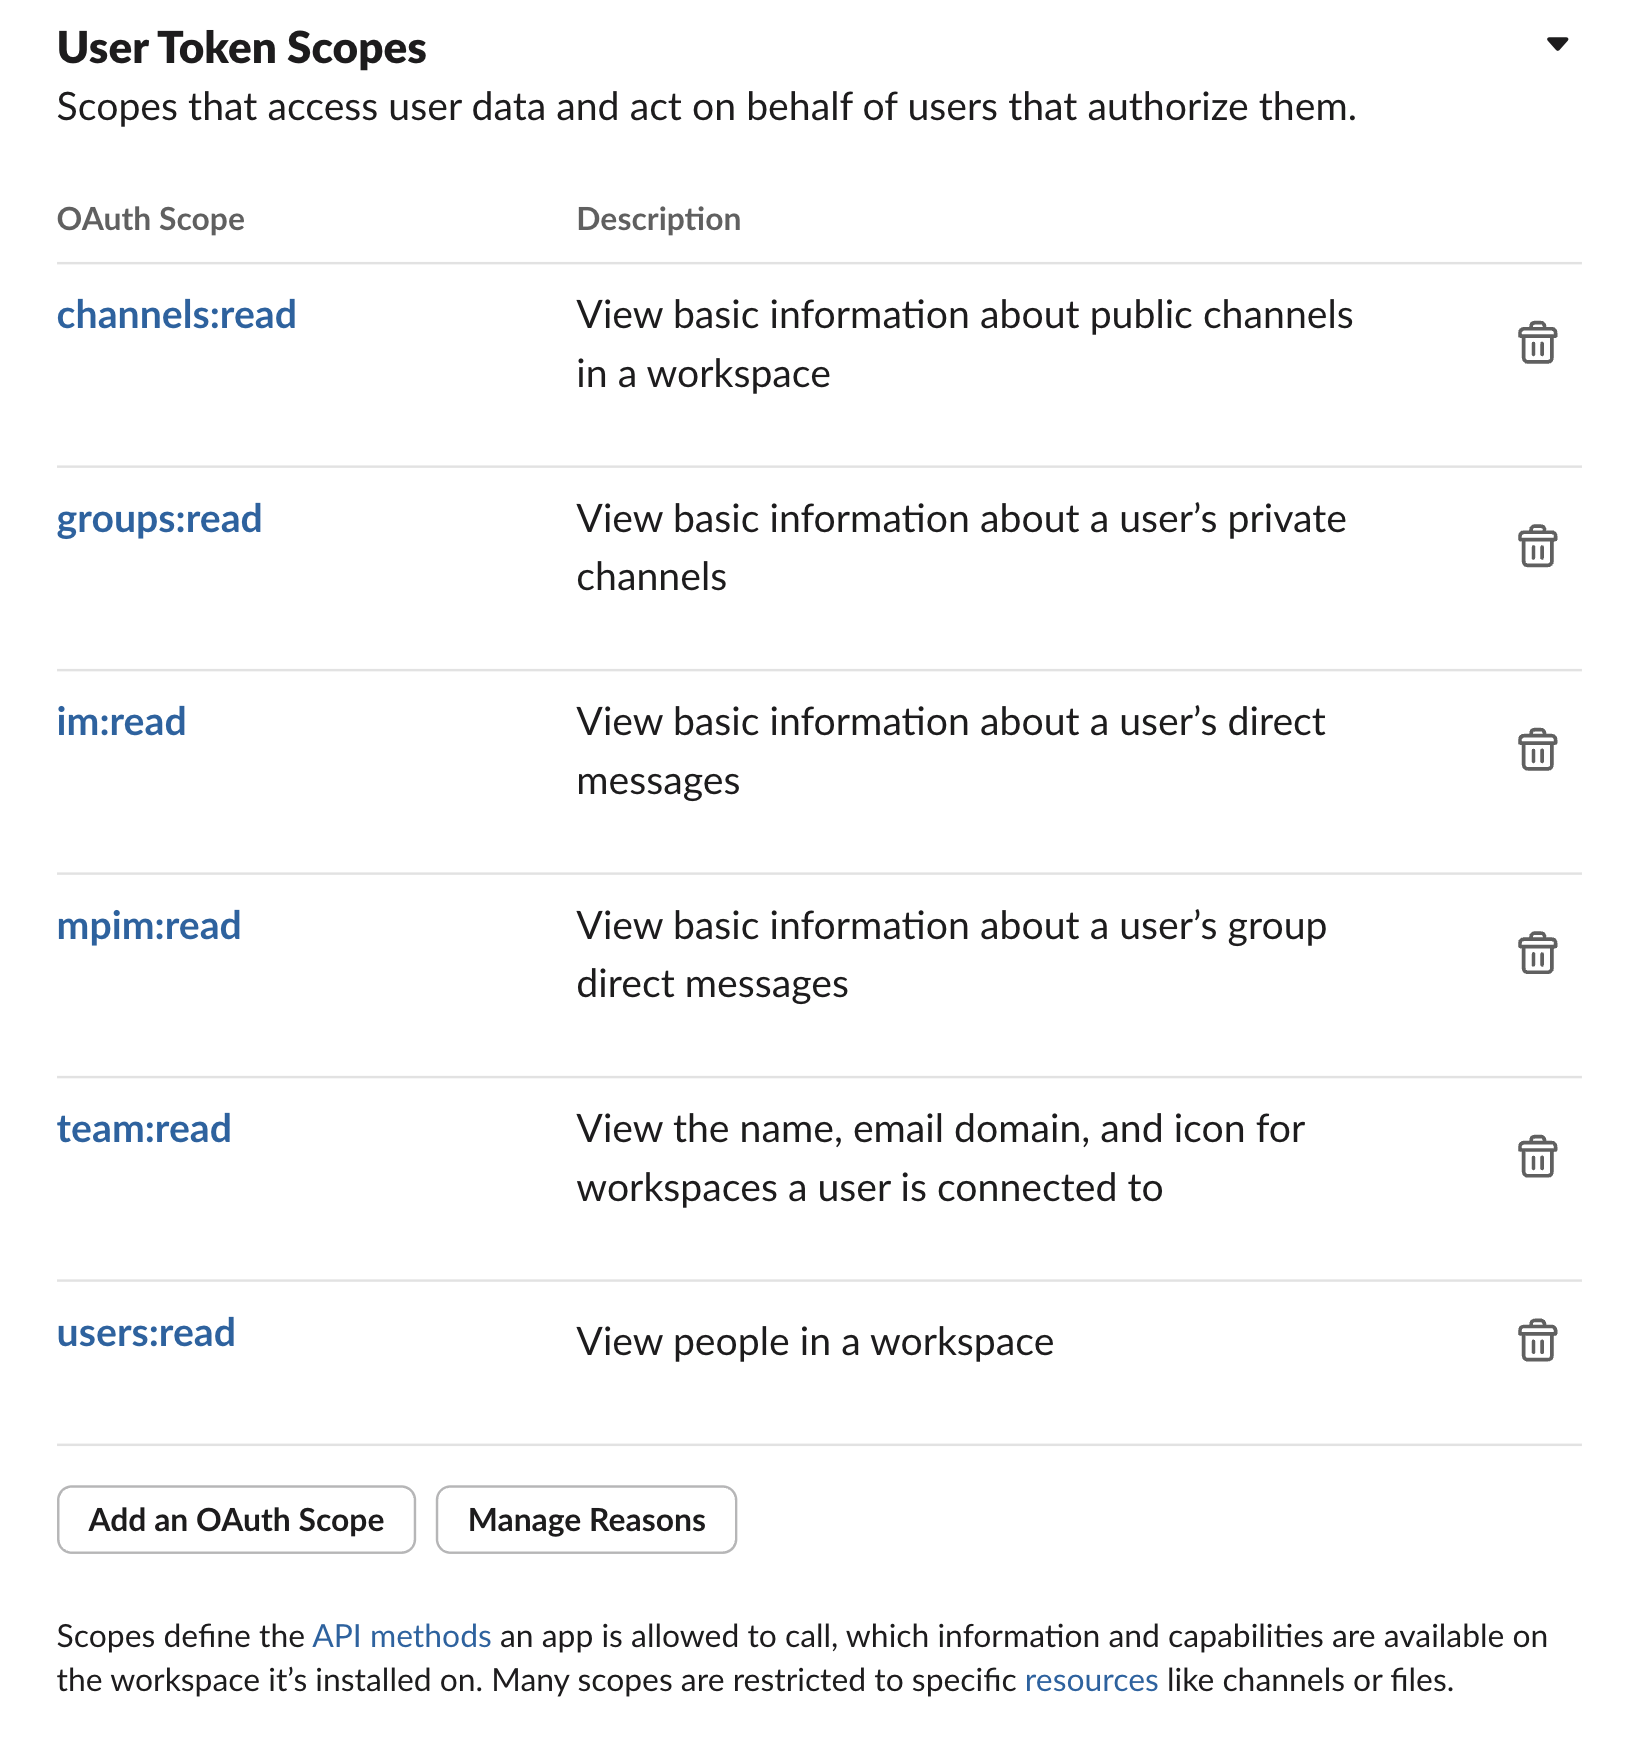This screenshot has height=1764, width=1640.
Task: Click the Description column header
Action: (x=659, y=219)
